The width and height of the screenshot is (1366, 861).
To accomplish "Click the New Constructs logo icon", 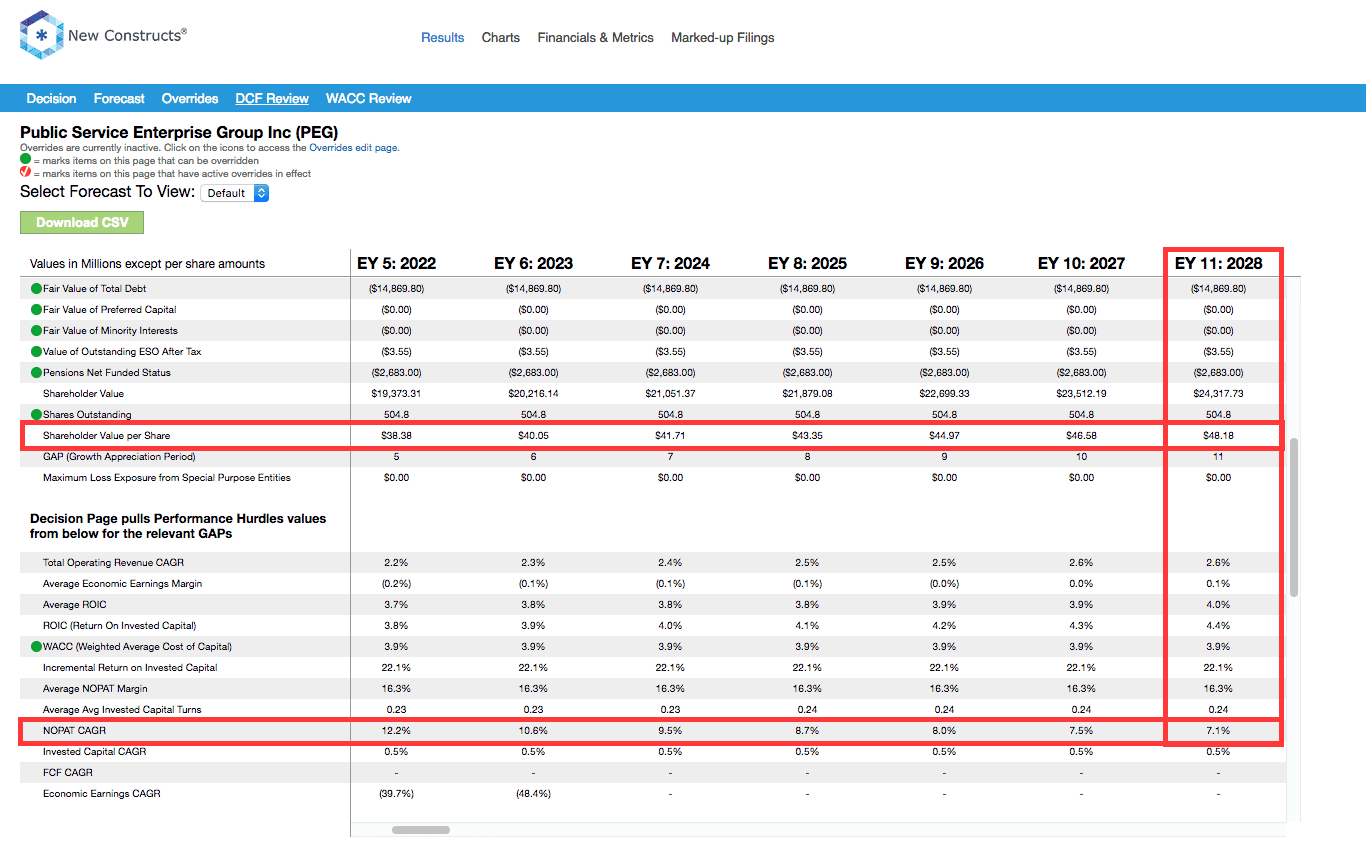I will point(41,35).
